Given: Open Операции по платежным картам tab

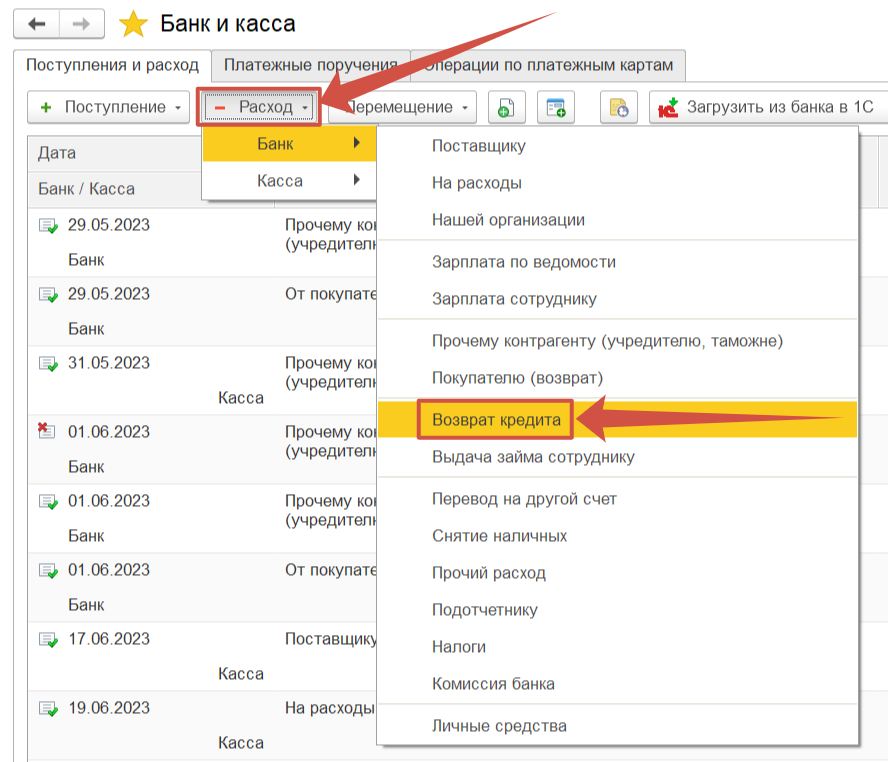Looking at the screenshot, I should (548, 66).
